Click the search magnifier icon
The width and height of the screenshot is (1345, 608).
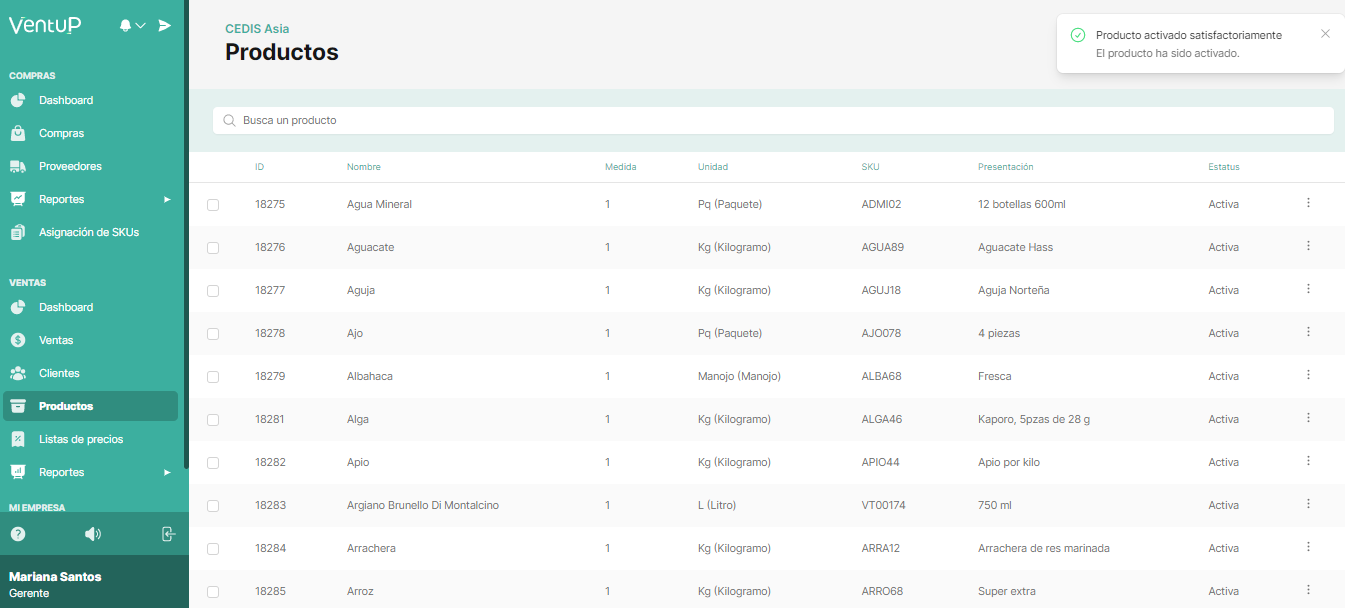230,120
